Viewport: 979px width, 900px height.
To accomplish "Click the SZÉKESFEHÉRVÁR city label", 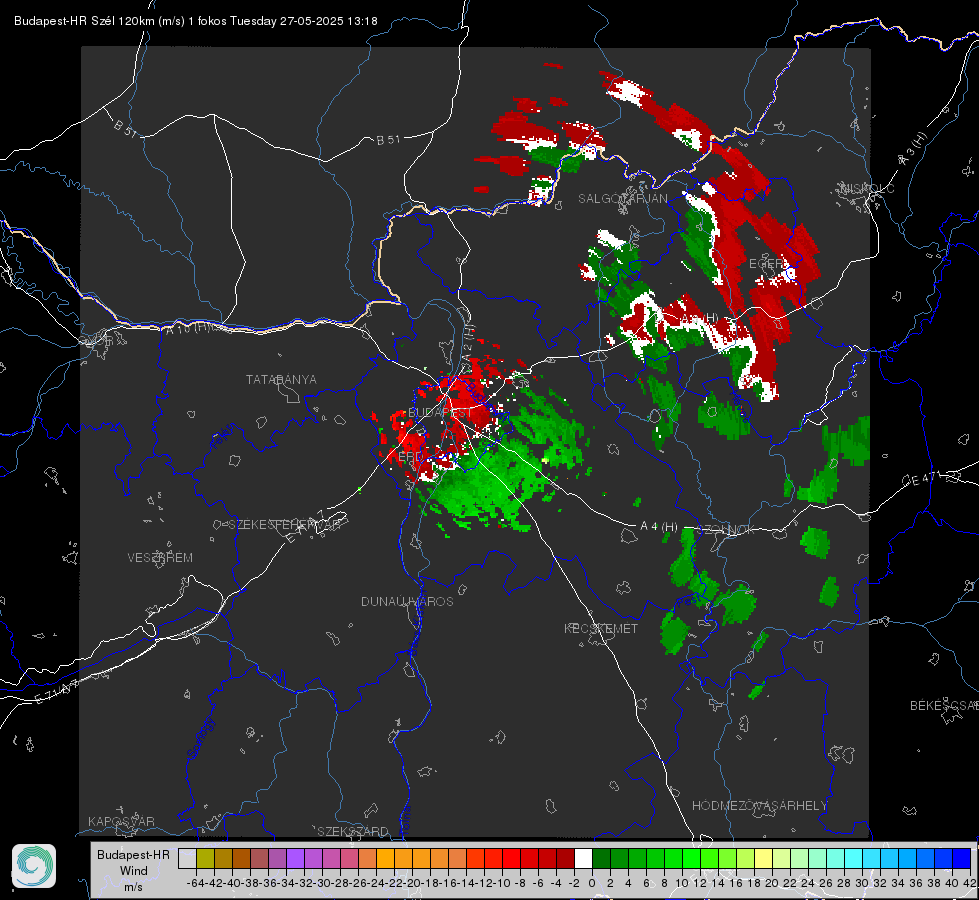I will pyautogui.click(x=285, y=525).
